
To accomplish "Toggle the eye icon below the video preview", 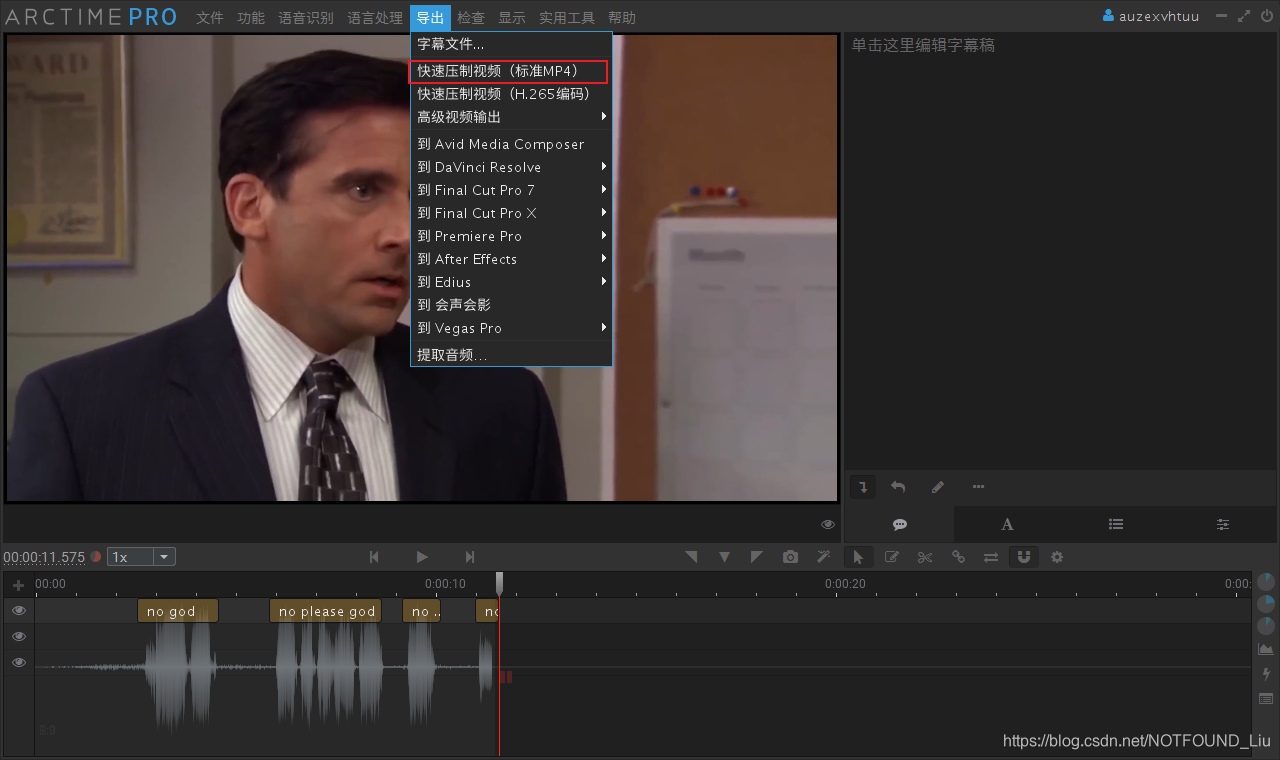I will point(828,524).
